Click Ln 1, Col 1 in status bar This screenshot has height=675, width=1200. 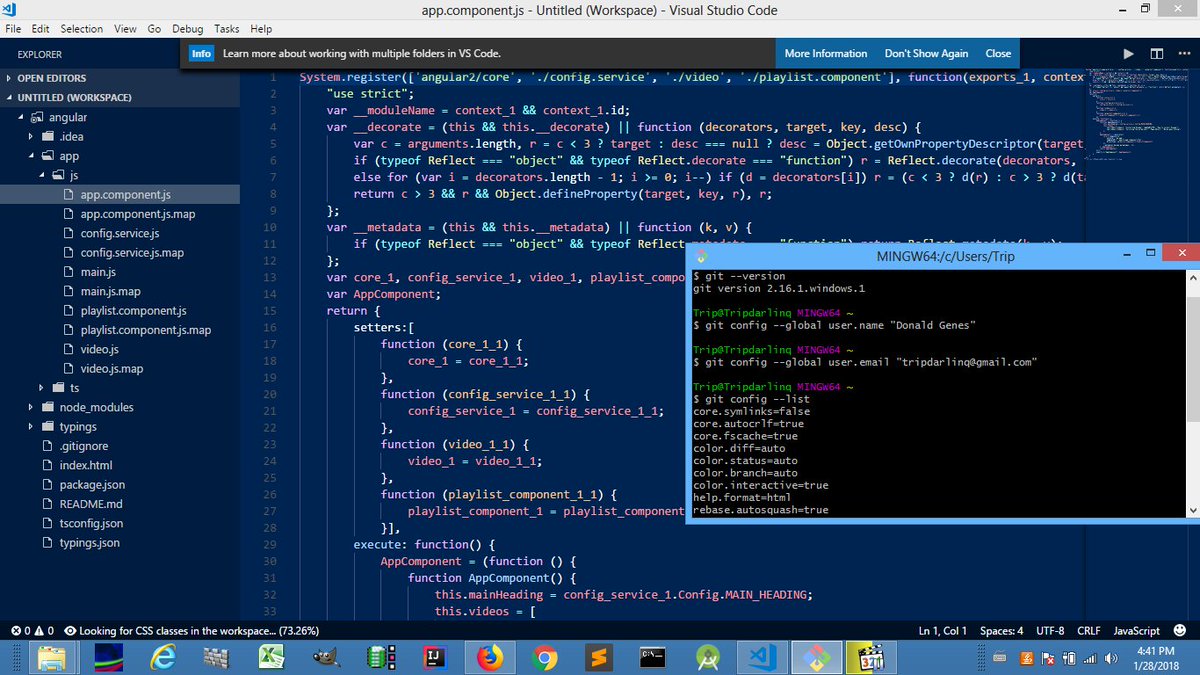pos(942,631)
